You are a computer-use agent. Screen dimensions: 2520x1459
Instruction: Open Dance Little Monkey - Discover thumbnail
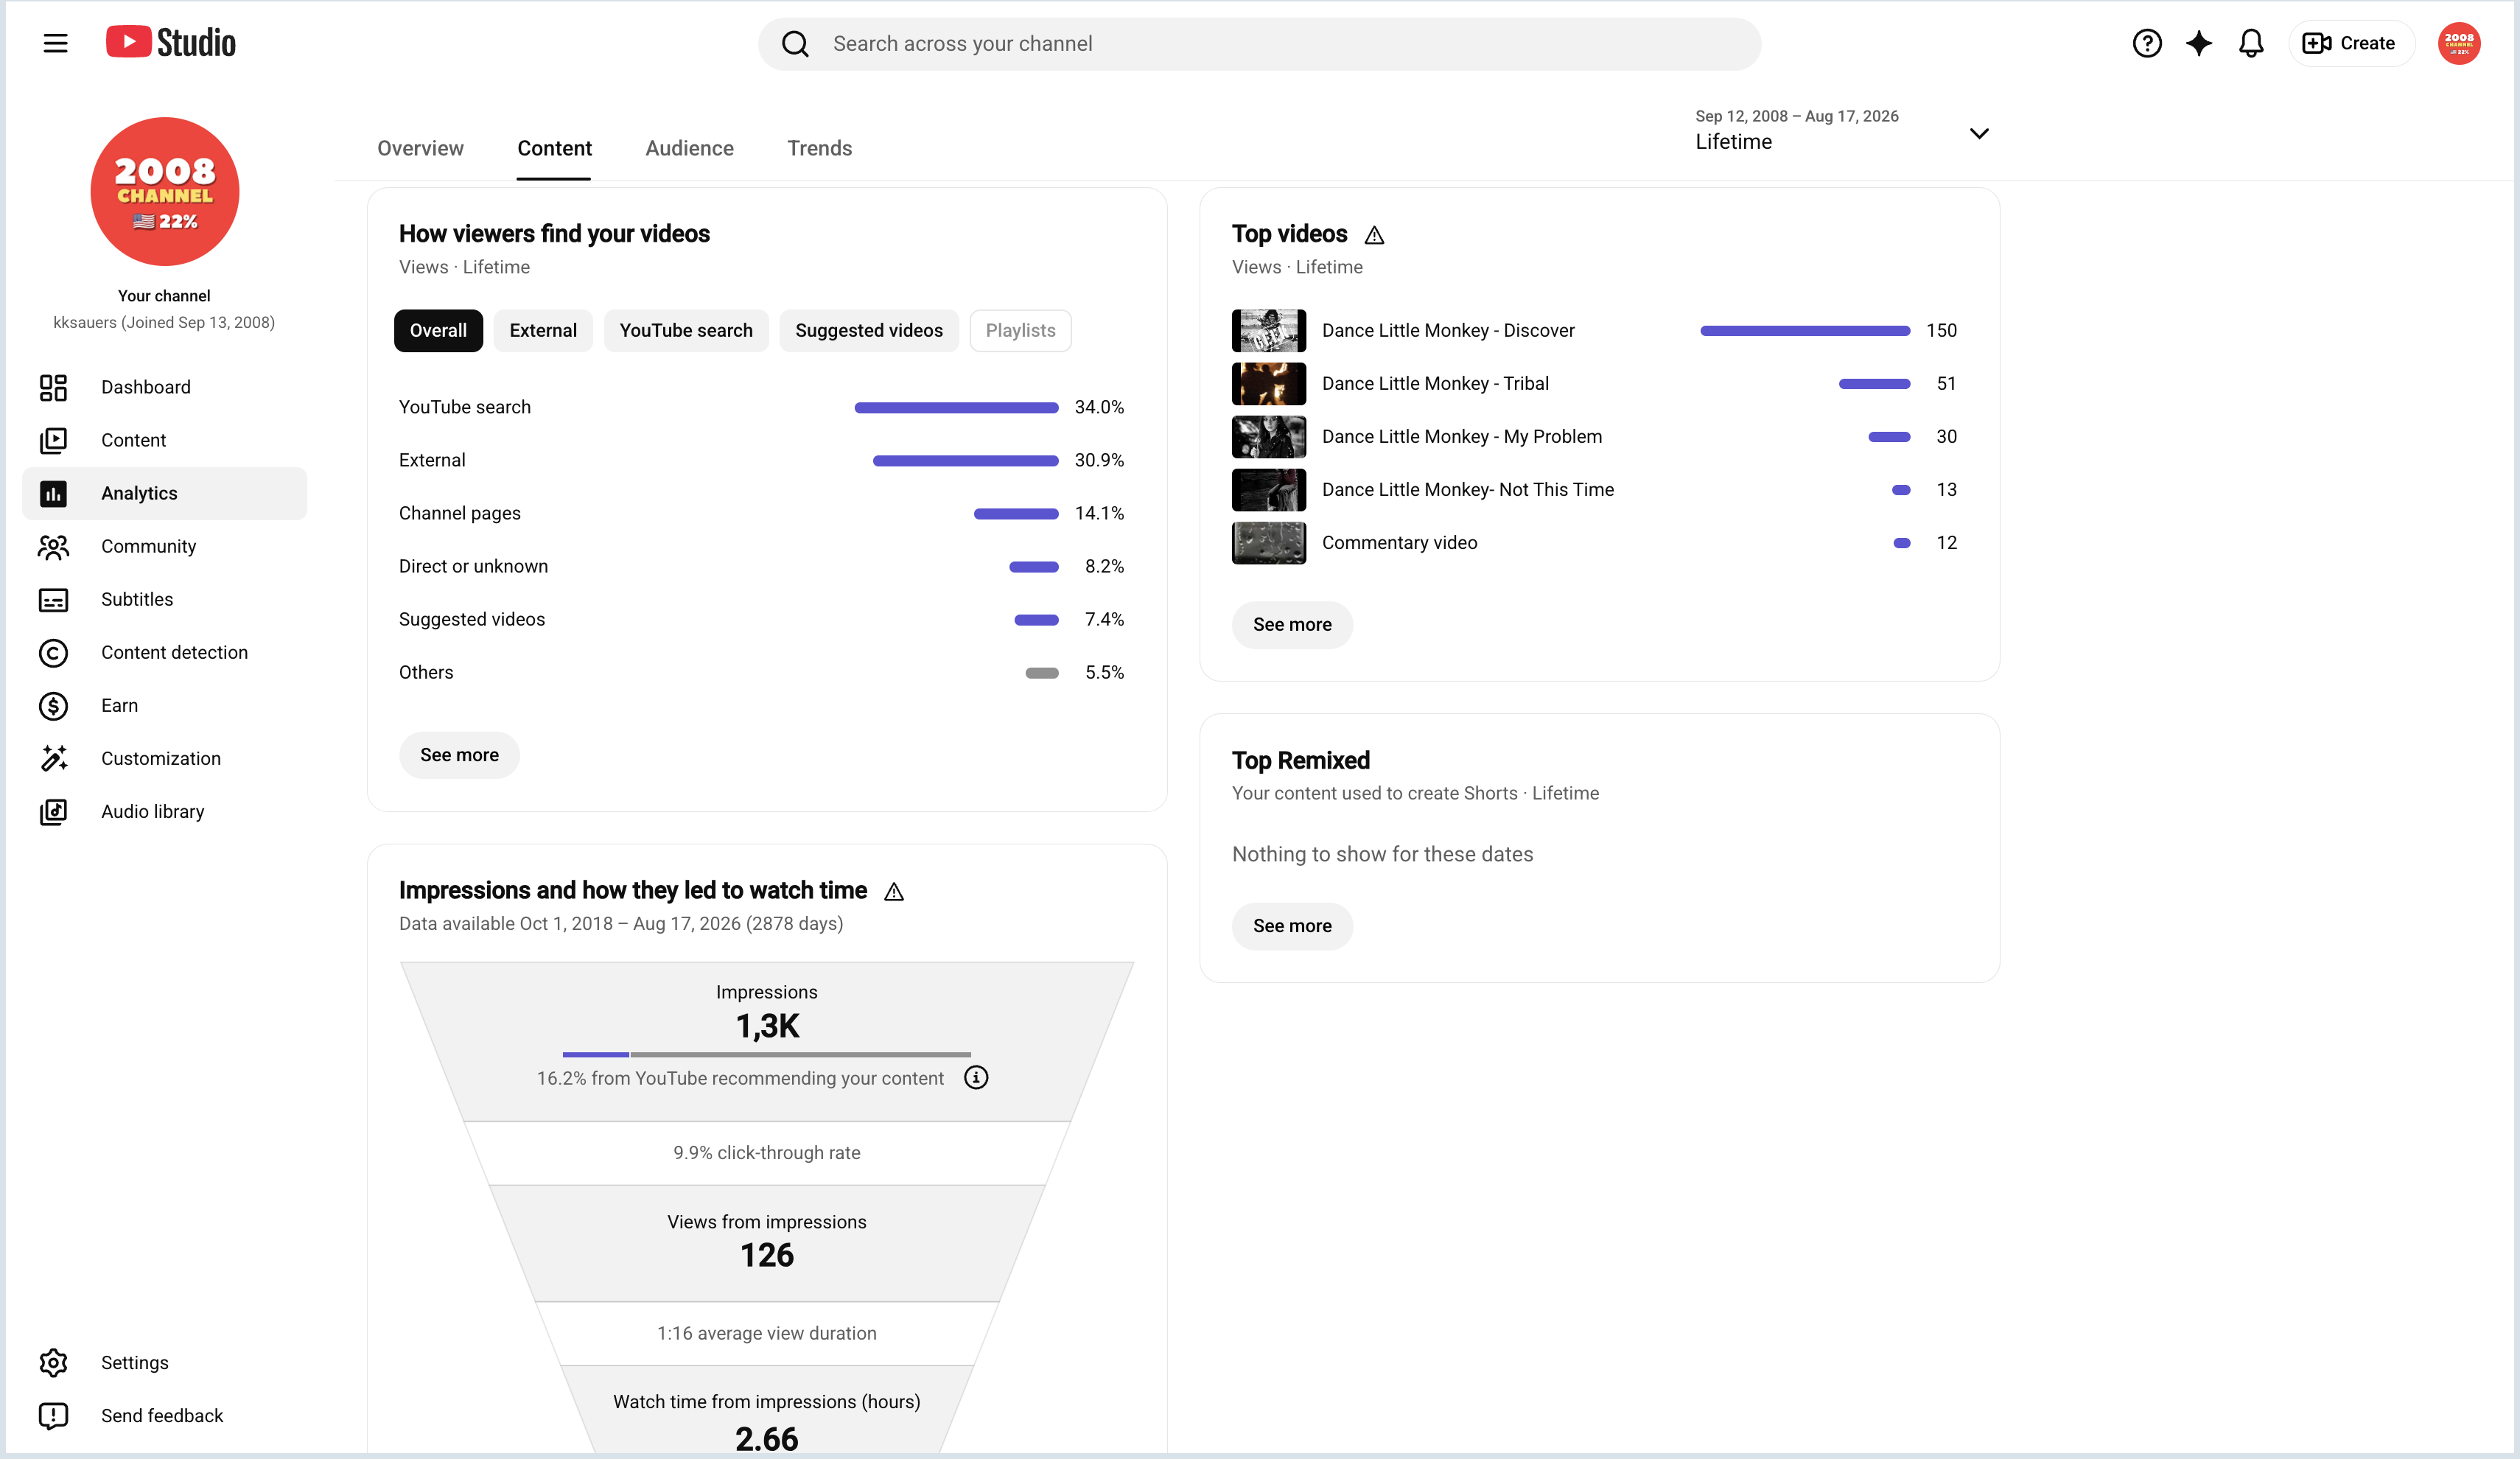(1269, 331)
